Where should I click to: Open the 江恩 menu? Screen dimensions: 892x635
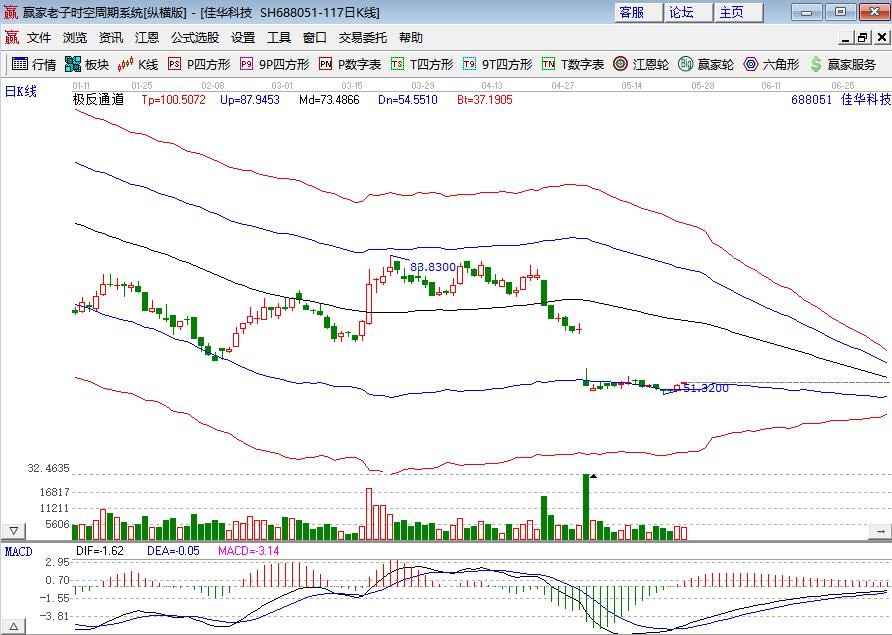click(147, 38)
